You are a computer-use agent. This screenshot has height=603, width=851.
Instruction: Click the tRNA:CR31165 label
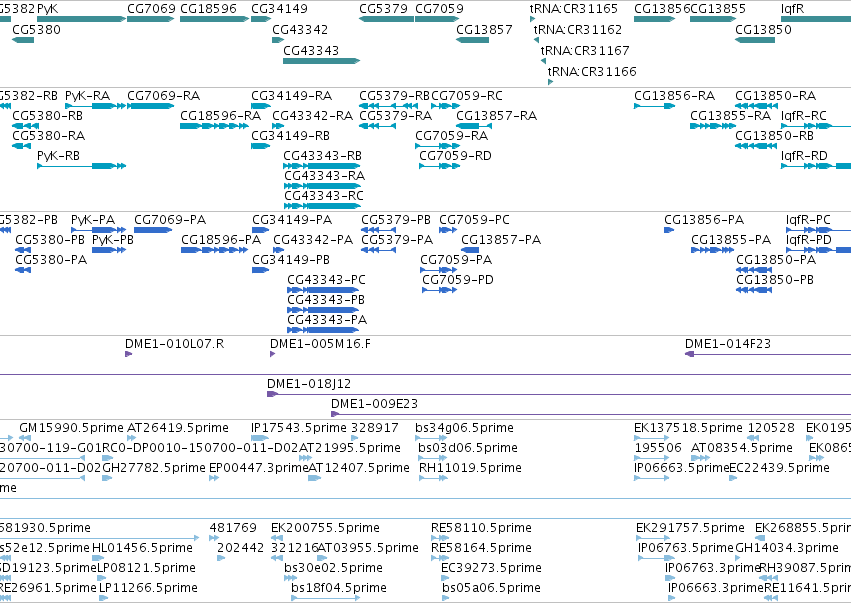574,9
